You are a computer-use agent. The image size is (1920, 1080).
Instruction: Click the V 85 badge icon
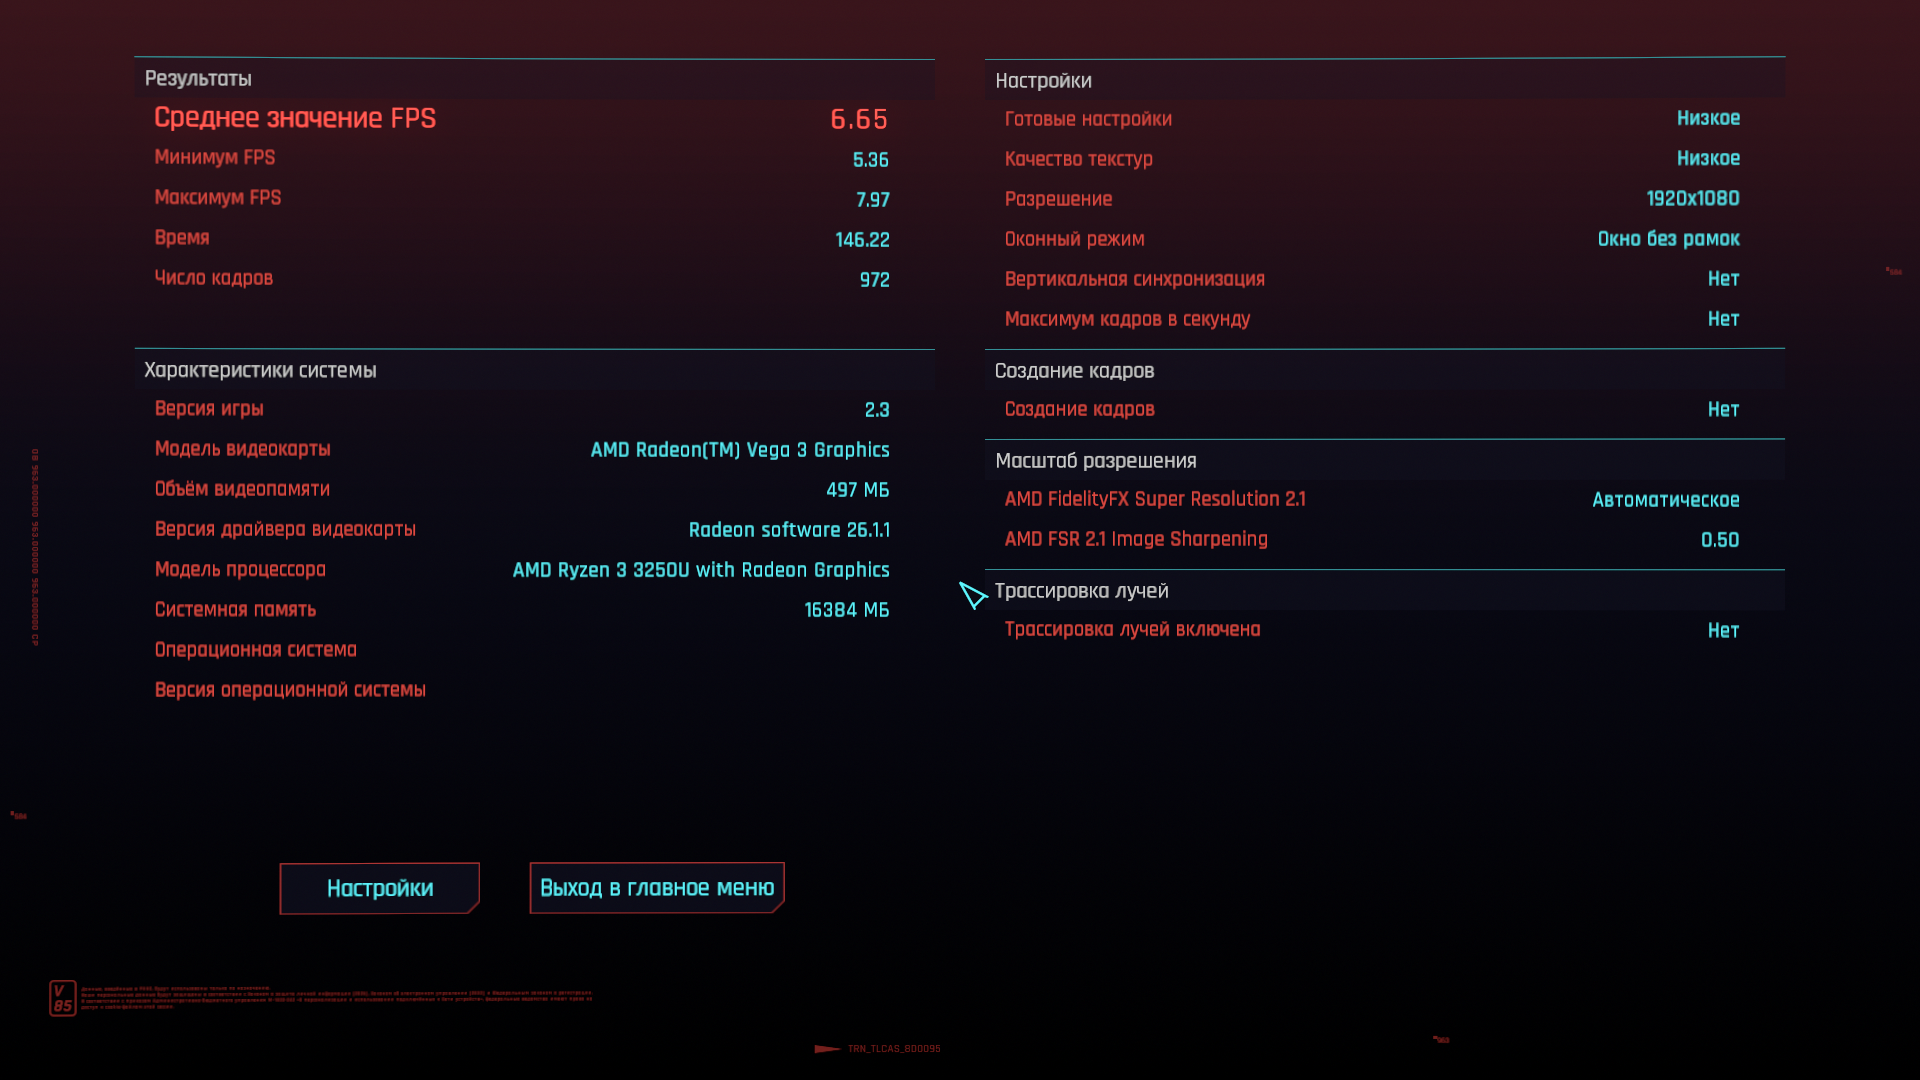63,998
